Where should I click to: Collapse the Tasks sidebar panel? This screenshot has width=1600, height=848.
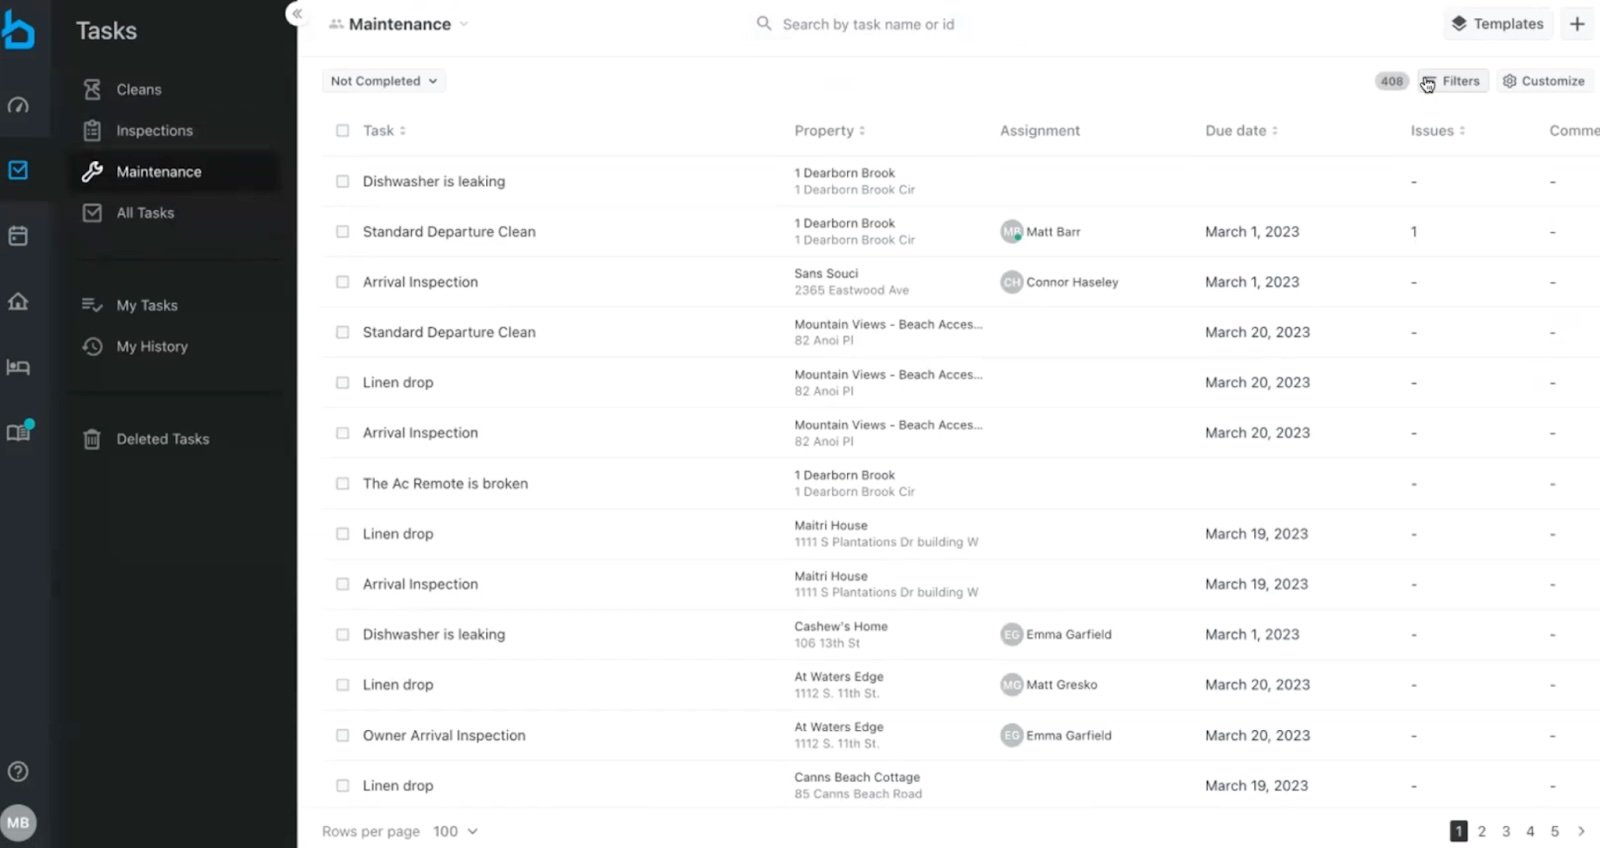(x=296, y=14)
